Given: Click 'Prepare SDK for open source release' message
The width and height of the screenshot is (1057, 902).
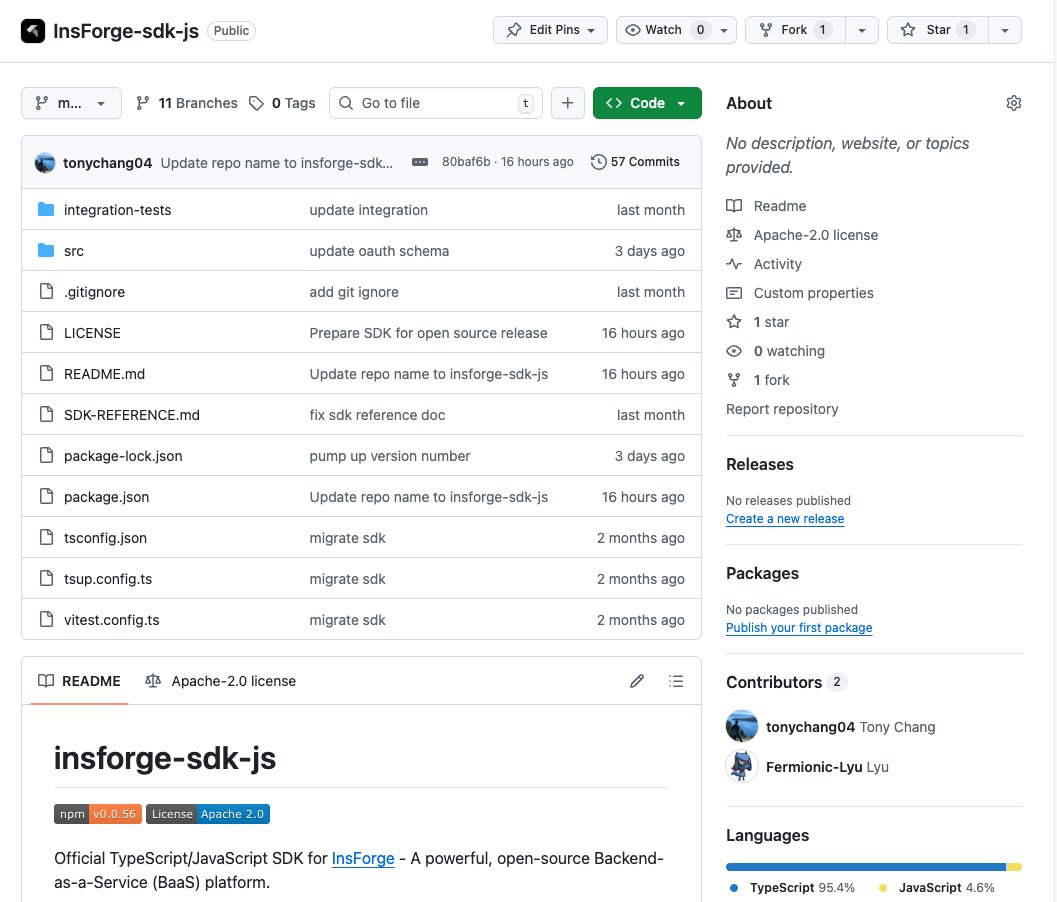Looking at the screenshot, I should click(x=428, y=333).
